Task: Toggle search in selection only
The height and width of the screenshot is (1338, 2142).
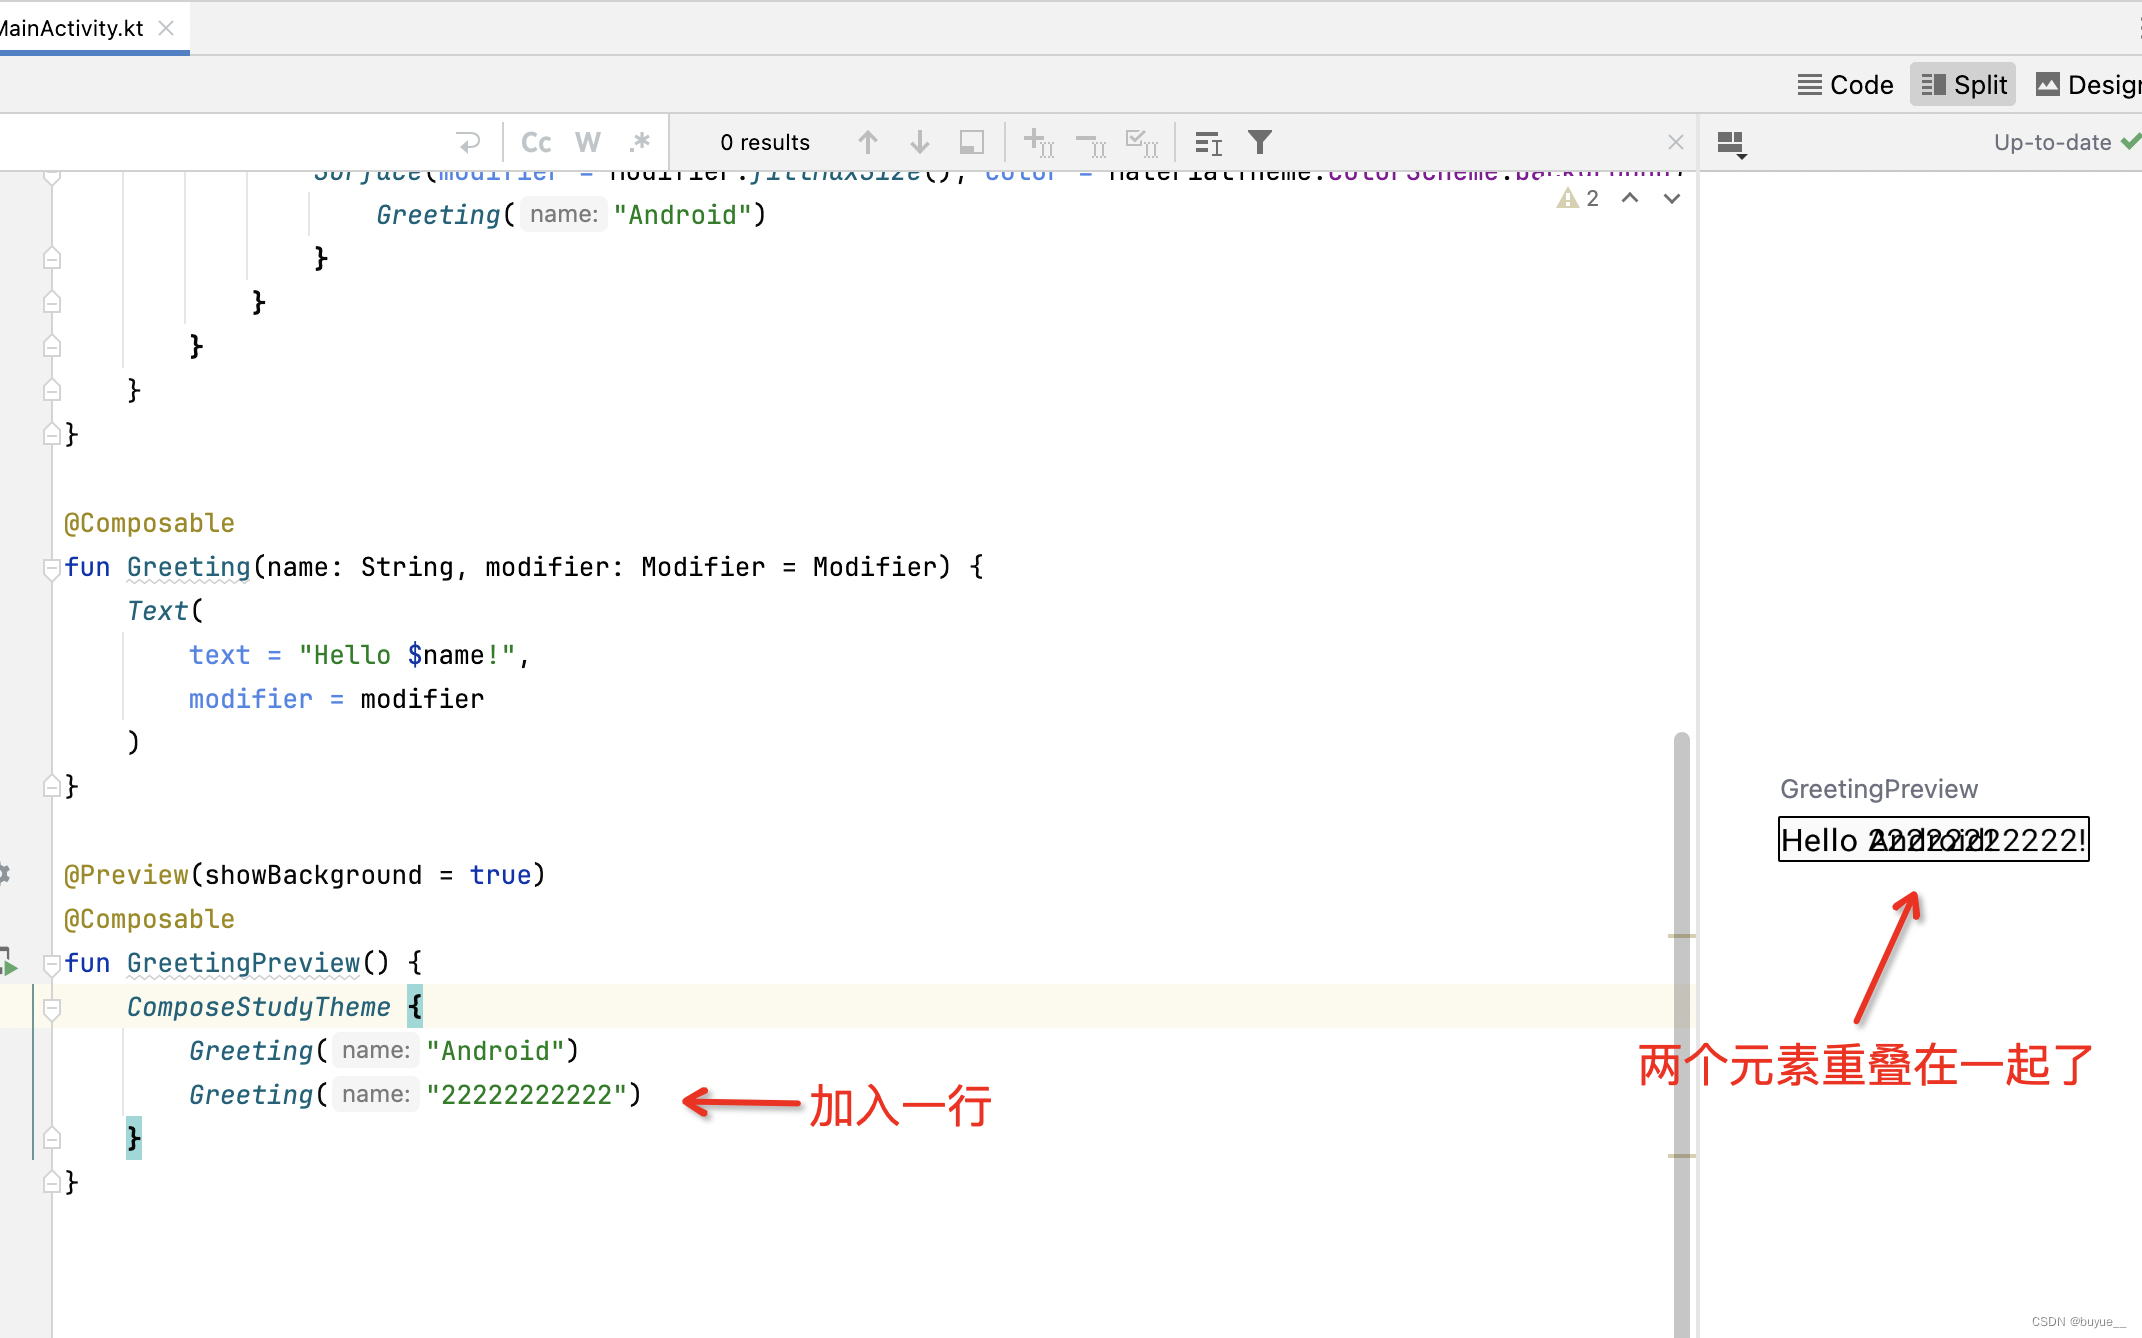Action: pyautogui.click(x=1209, y=143)
